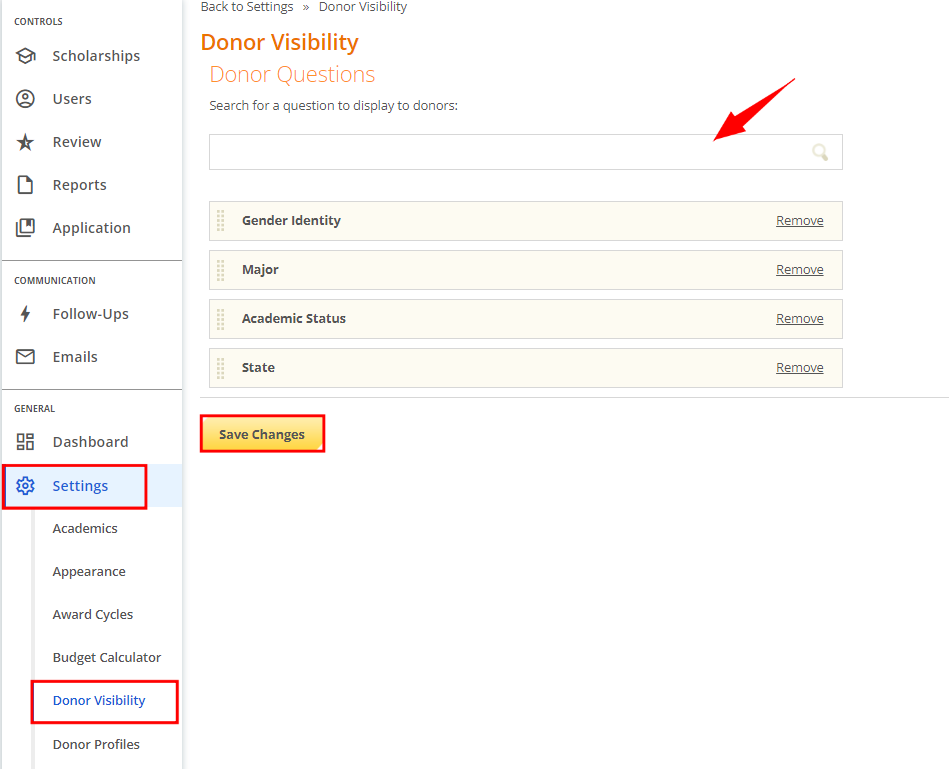Go to Donor Profiles settings
949x769 pixels.
tap(96, 744)
